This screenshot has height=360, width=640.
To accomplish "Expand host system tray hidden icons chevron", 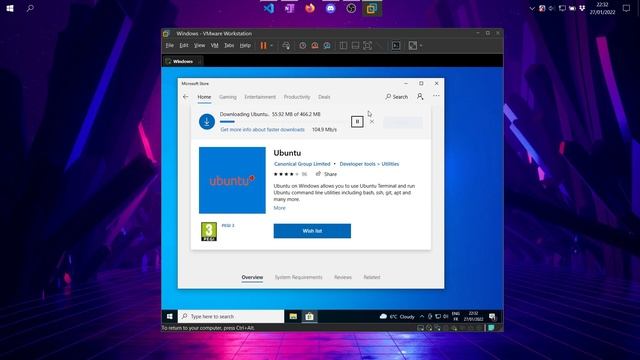I will pyautogui.click(x=532, y=8).
